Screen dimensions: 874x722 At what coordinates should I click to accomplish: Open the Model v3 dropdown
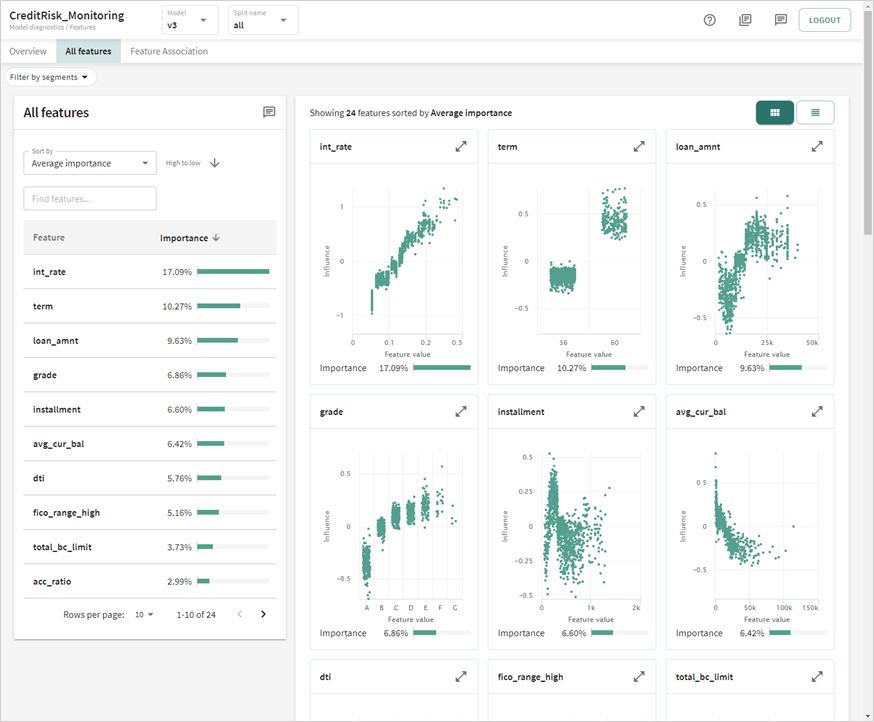click(x=190, y=20)
